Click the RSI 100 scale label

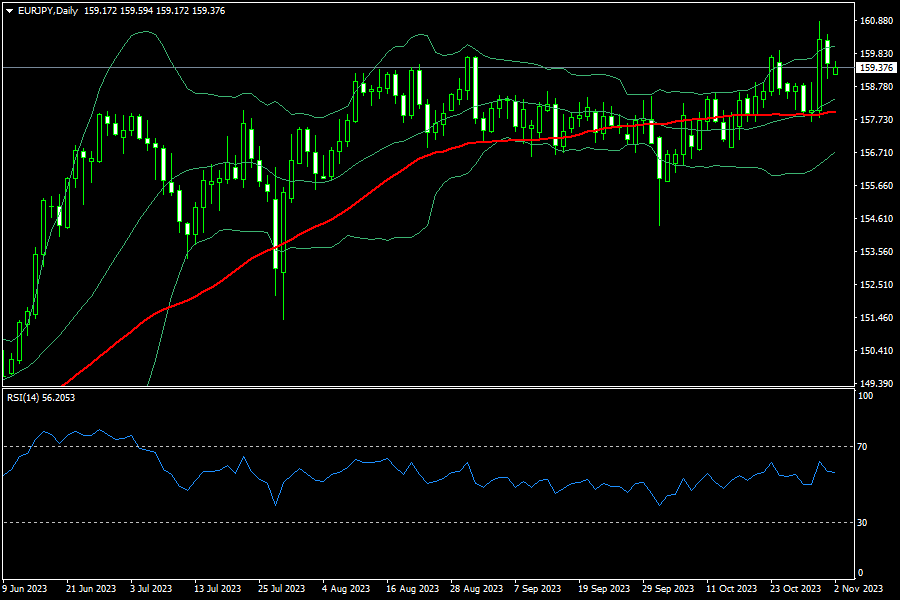865,396
